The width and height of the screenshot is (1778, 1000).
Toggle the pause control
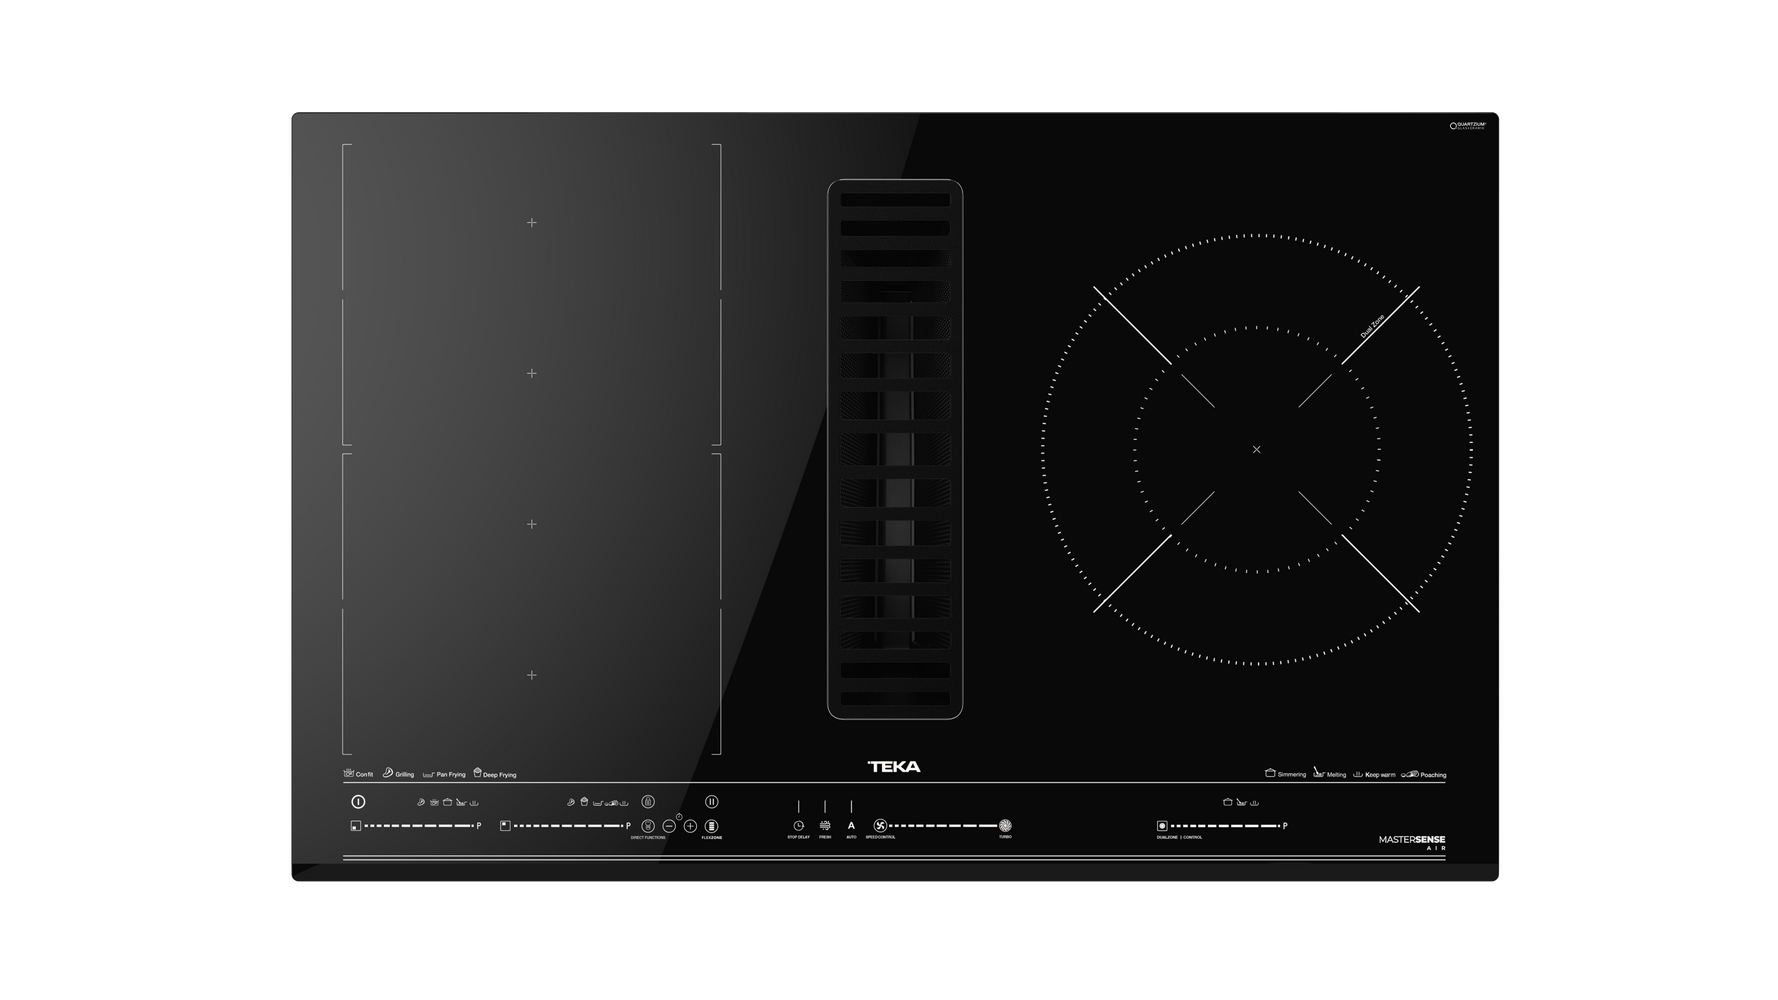coord(711,803)
